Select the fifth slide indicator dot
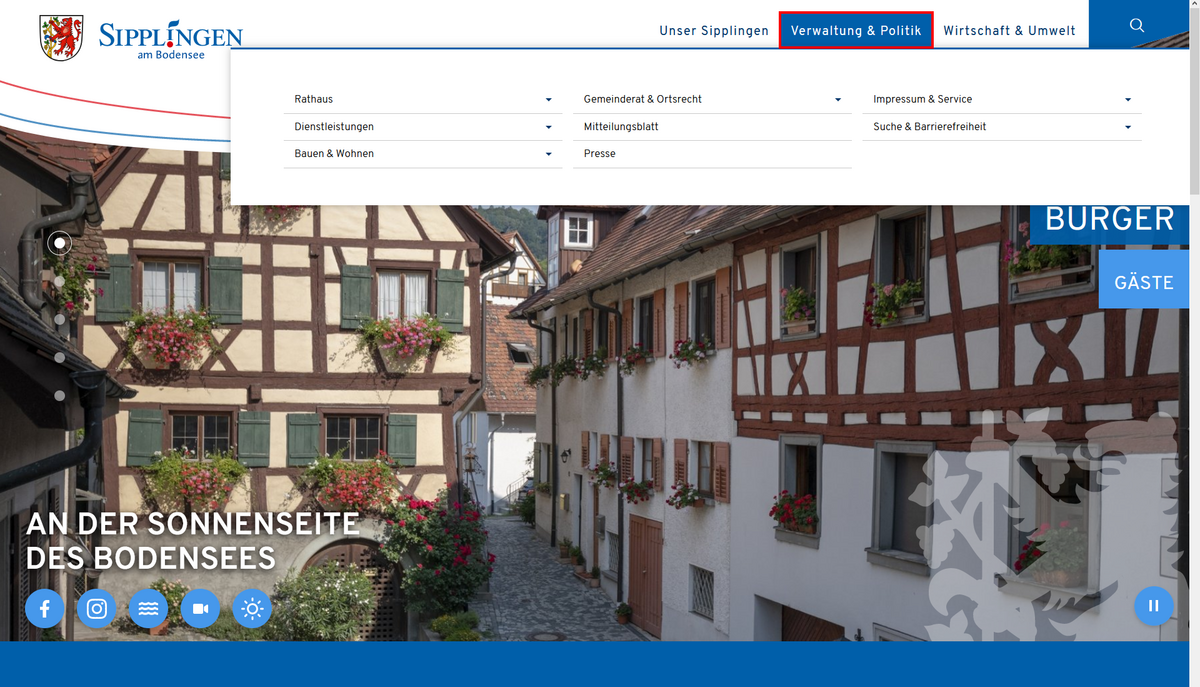1200x687 pixels. tap(60, 395)
